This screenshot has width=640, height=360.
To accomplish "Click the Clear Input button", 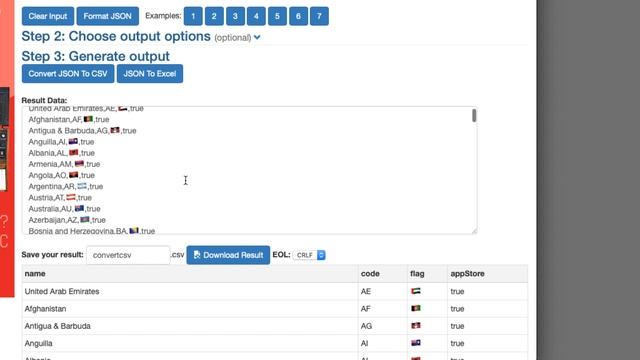I will tap(48, 16).
